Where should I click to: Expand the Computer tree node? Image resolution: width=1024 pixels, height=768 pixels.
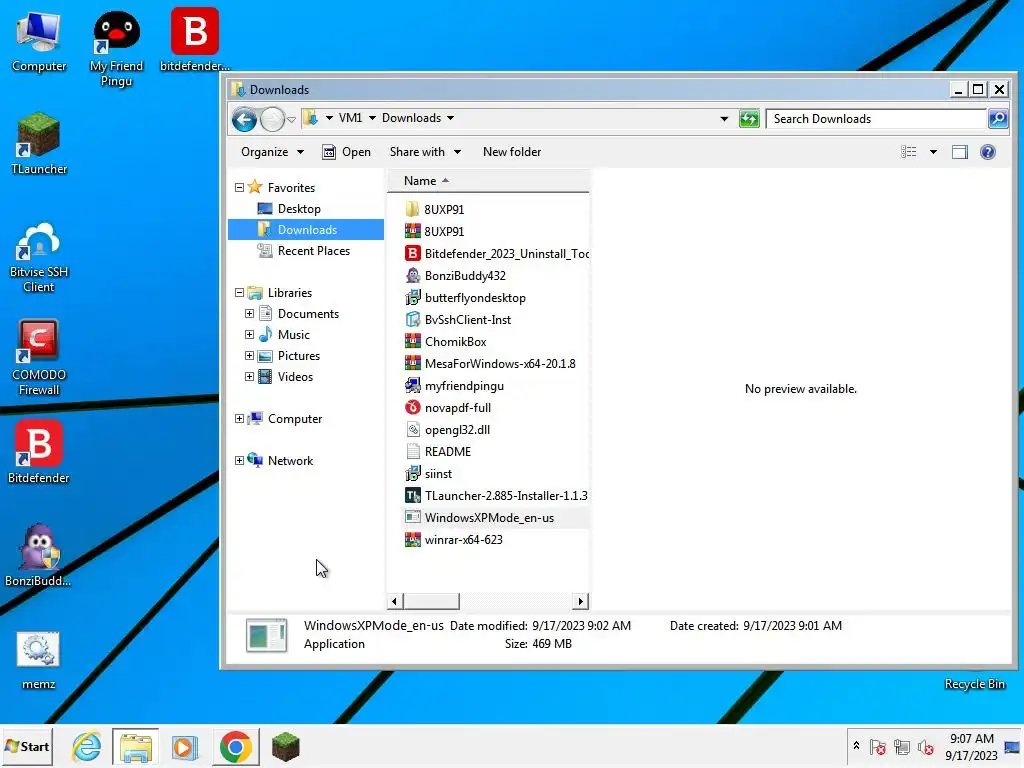(x=240, y=419)
